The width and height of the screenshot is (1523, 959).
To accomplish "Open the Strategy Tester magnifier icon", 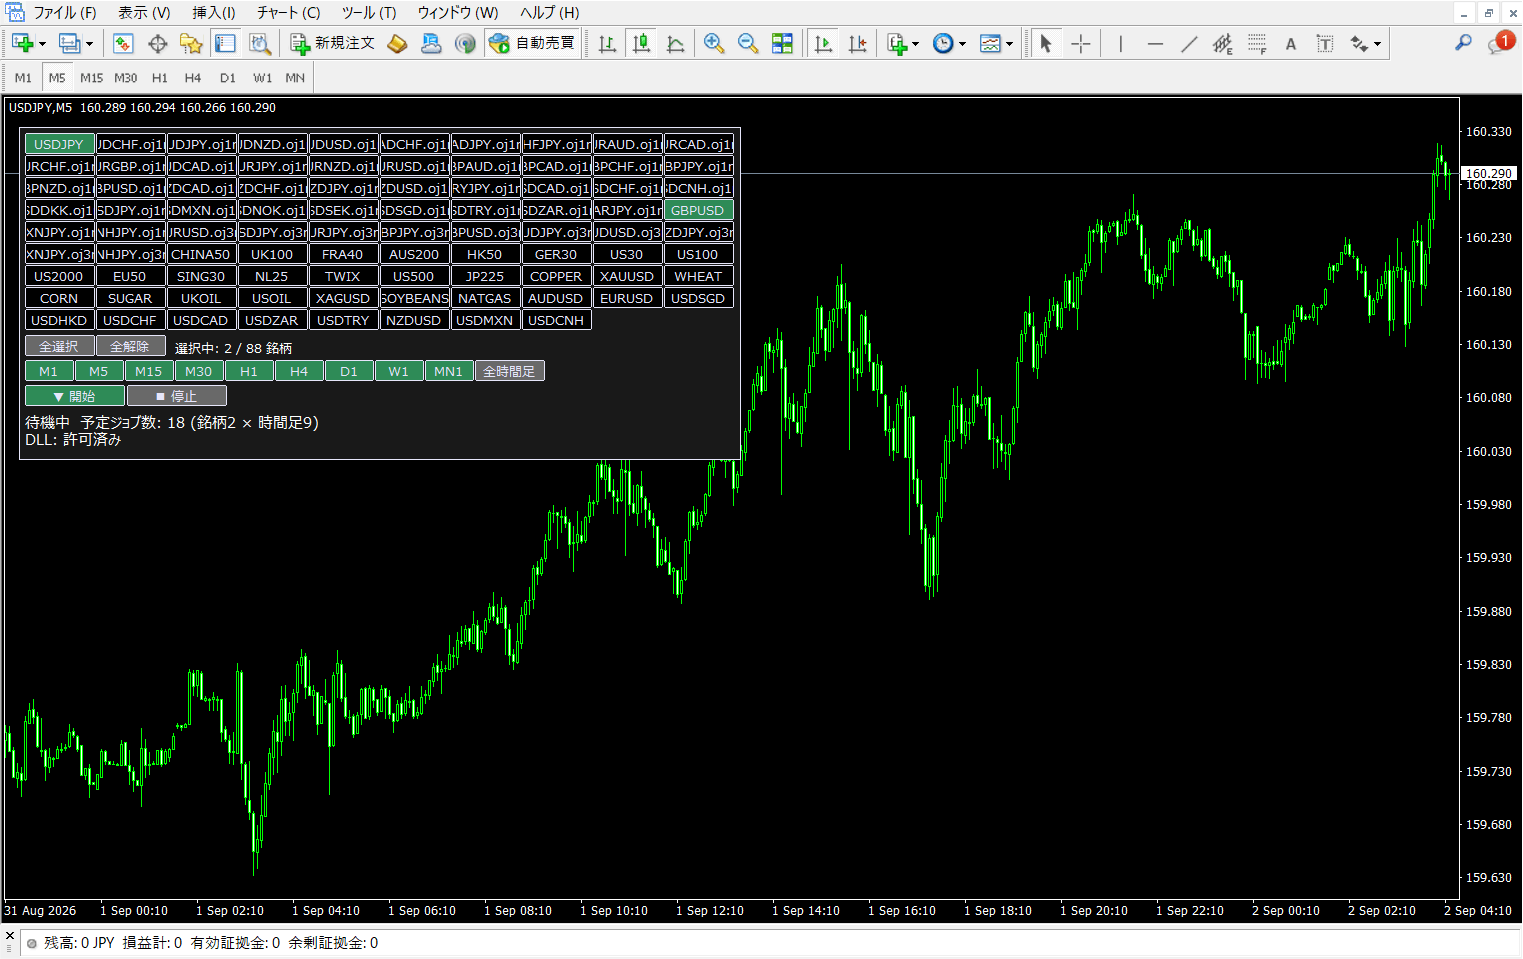I will click(259, 43).
